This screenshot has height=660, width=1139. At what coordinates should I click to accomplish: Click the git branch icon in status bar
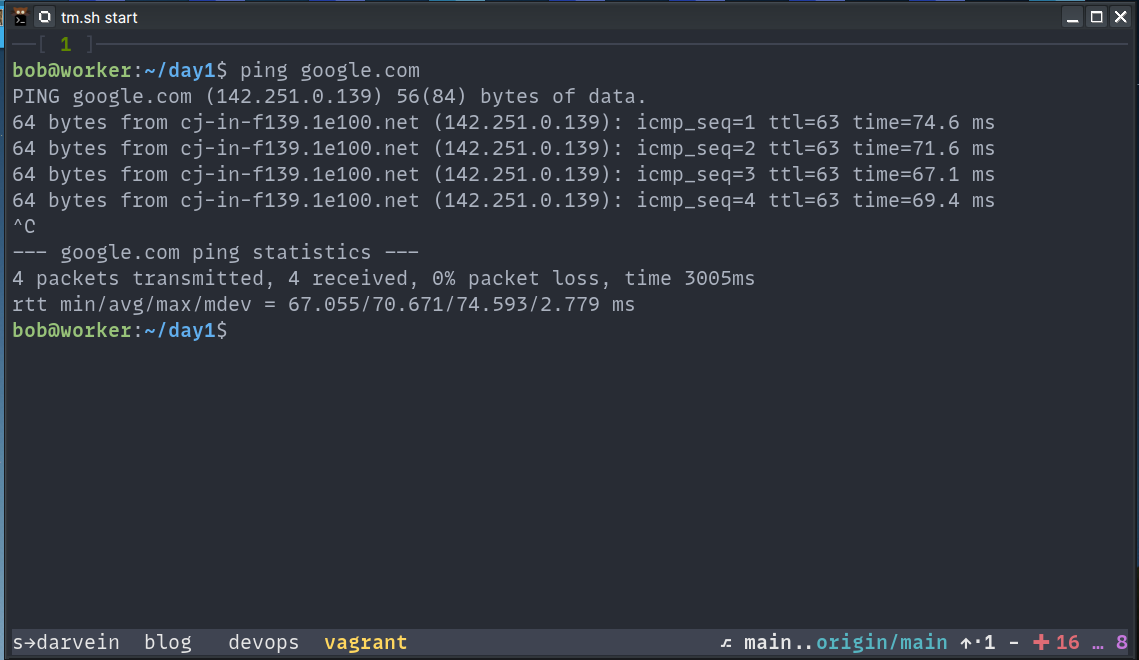click(x=726, y=643)
